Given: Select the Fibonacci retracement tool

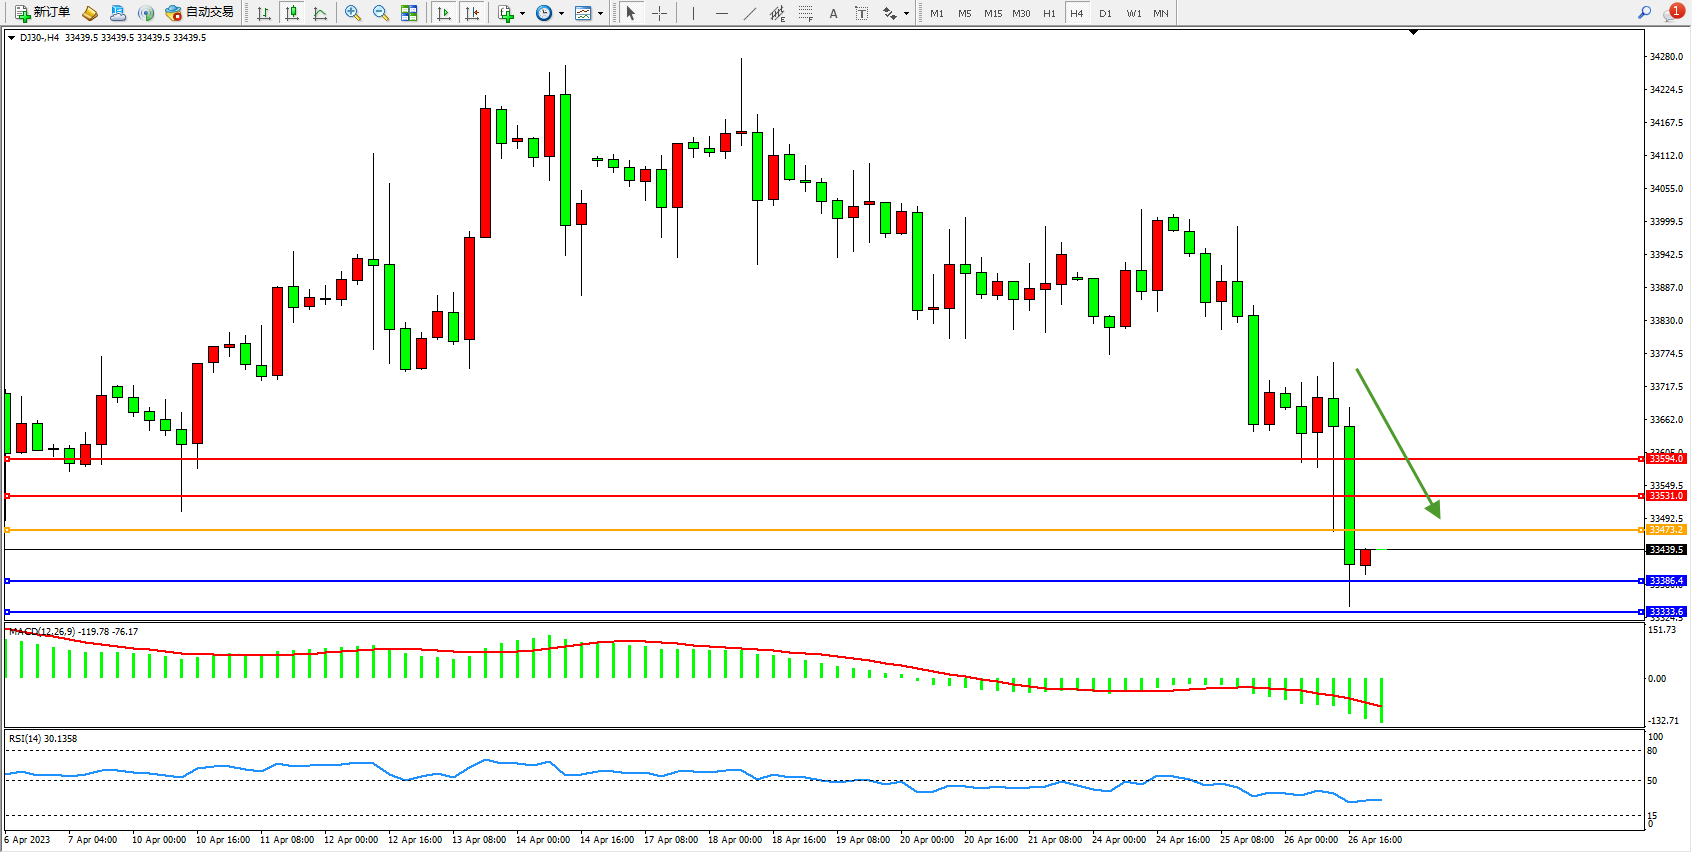Looking at the screenshot, I should coord(805,13).
